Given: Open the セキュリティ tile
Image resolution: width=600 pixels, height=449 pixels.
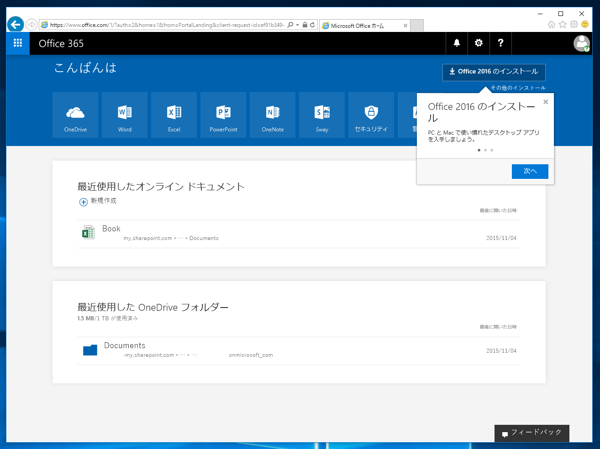Looking at the screenshot, I should click(x=371, y=115).
